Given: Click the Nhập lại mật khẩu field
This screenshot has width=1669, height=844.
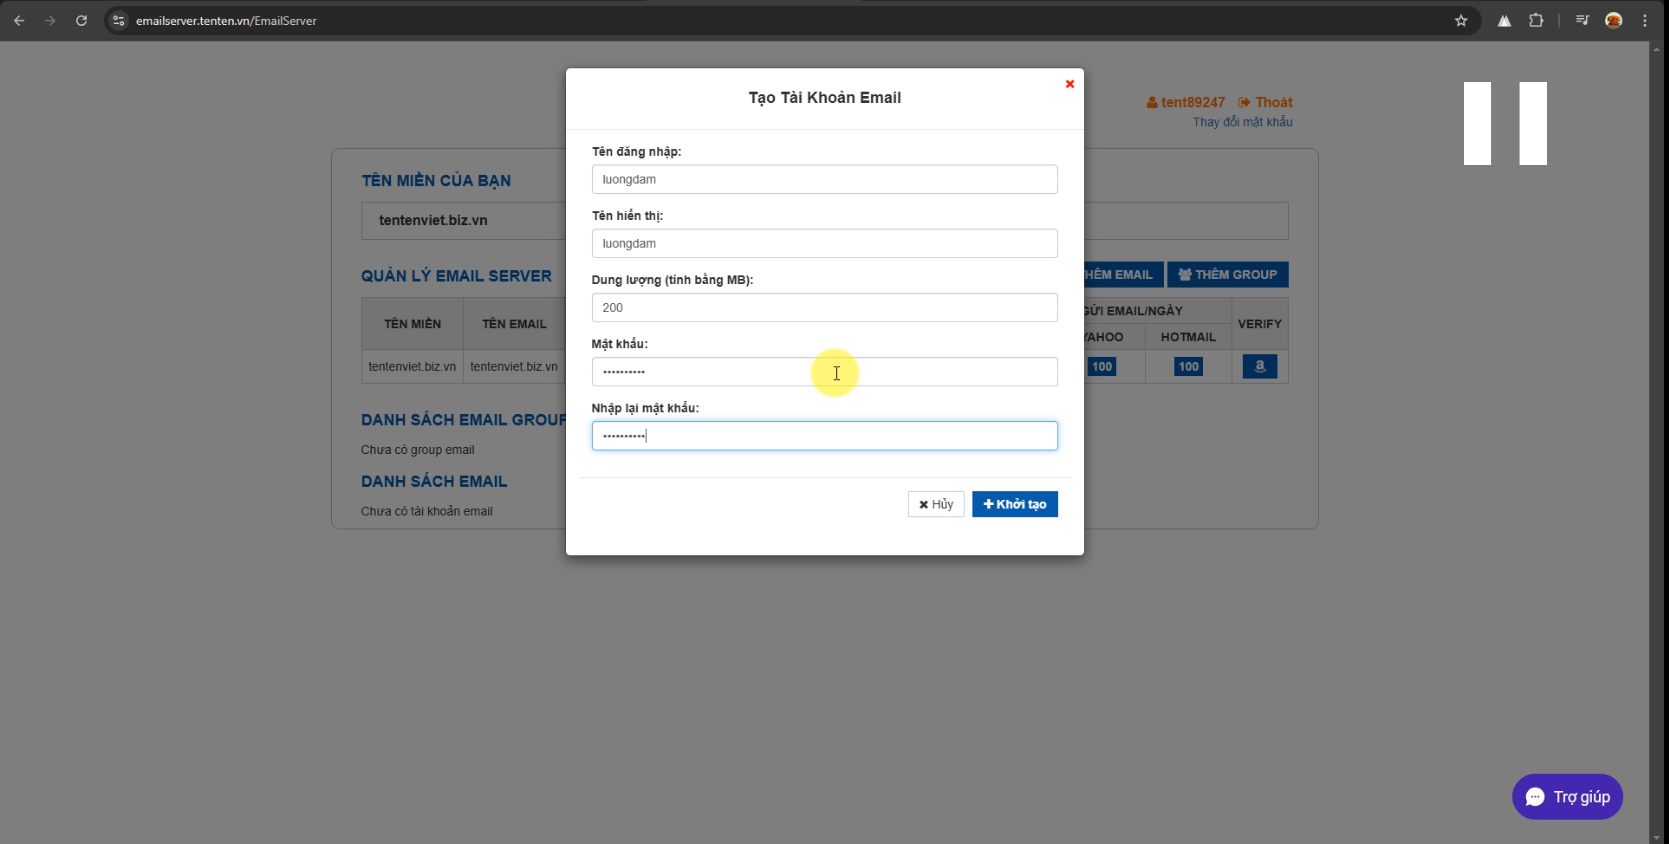Looking at the screenshot, I should (824, 435).
